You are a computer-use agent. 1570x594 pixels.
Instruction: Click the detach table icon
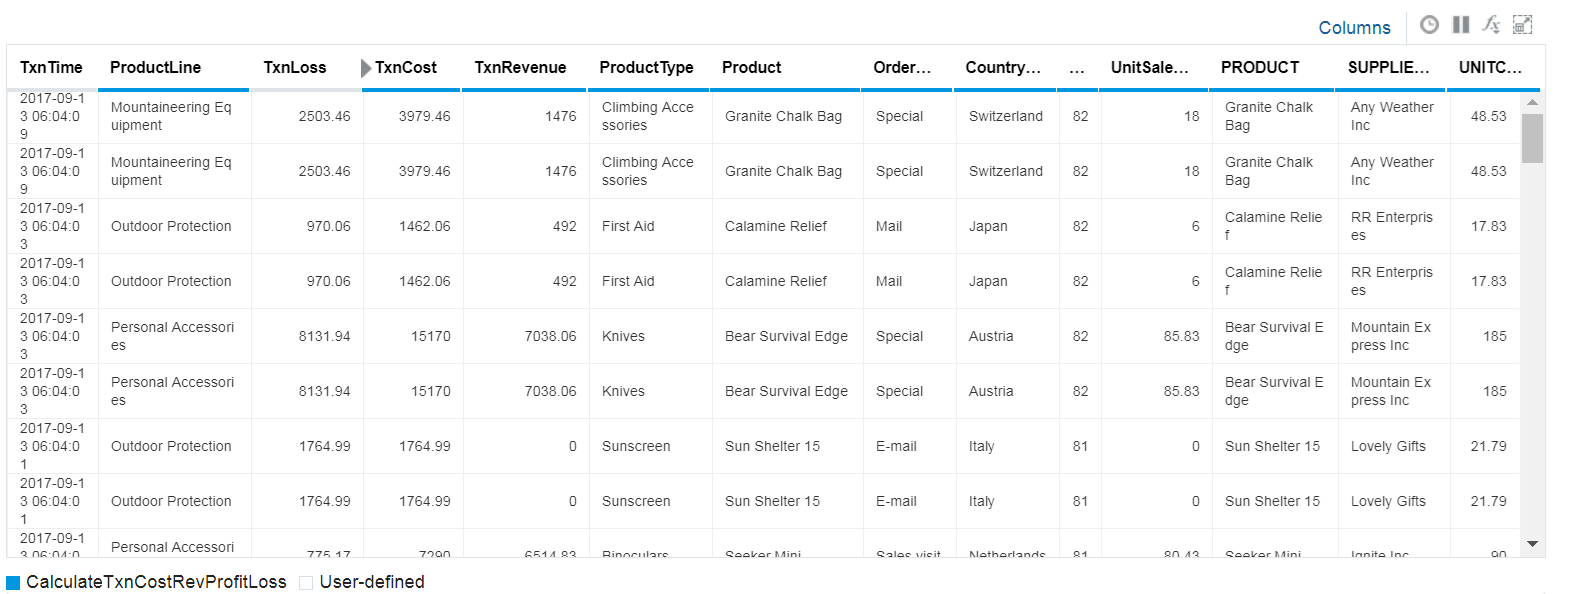pos(1522,25)
